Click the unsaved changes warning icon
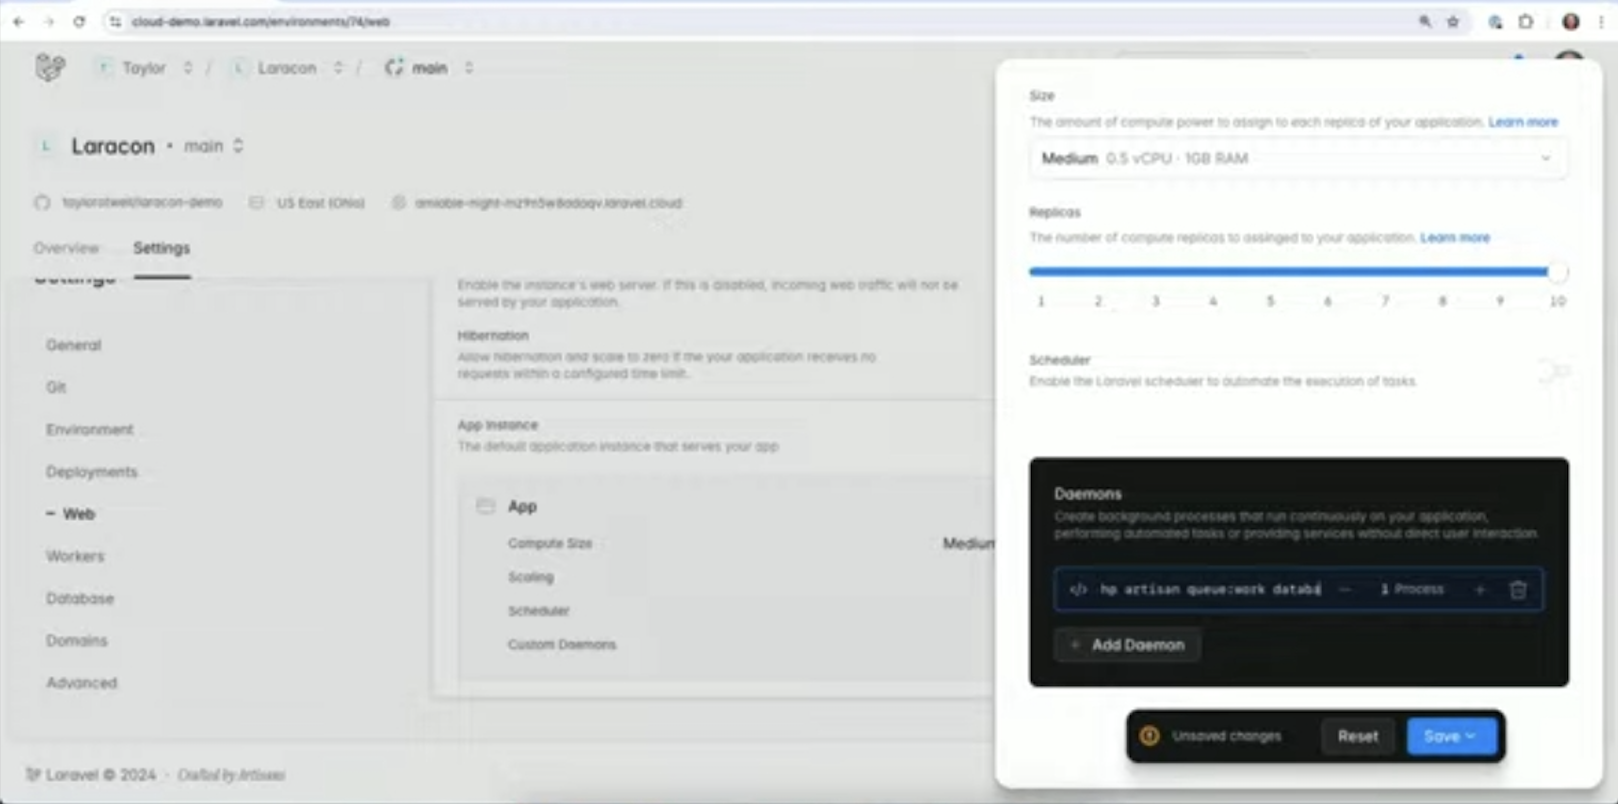Screen dimensions: 1618x804 coord(1149,736)
